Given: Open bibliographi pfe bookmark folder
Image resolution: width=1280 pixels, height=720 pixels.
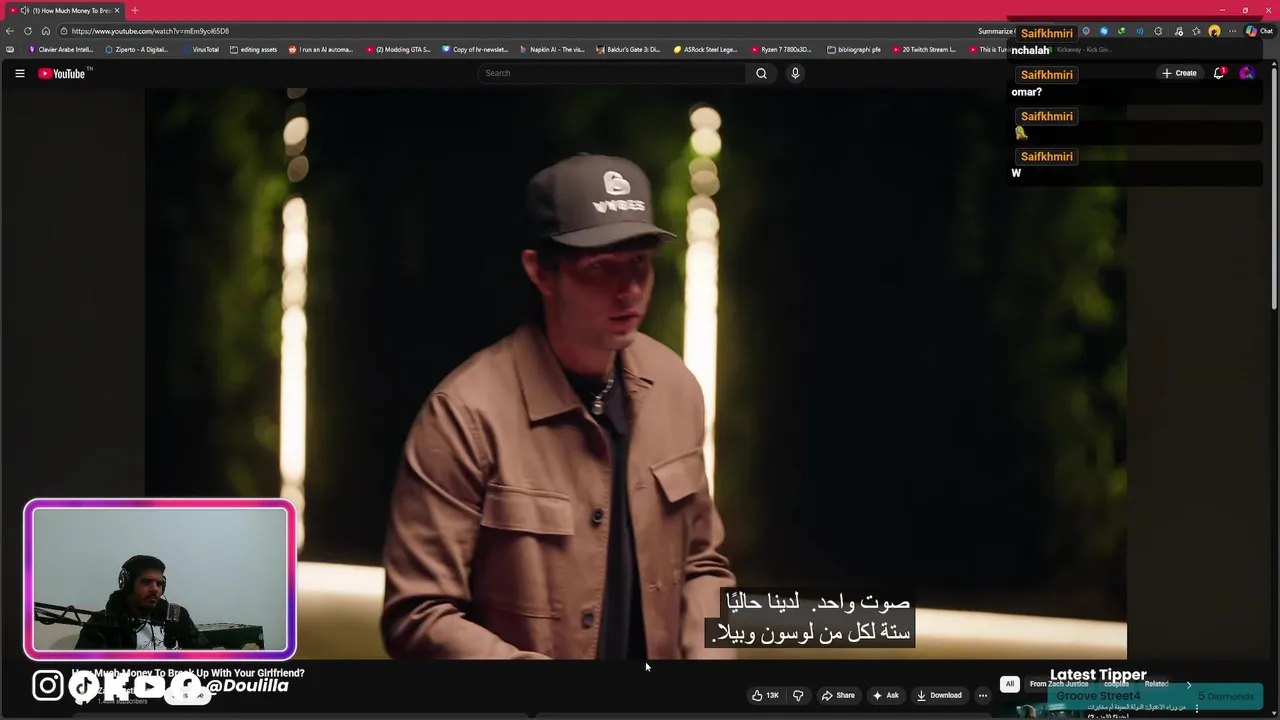Looking at the screenshot, I should tap(854, 49).
